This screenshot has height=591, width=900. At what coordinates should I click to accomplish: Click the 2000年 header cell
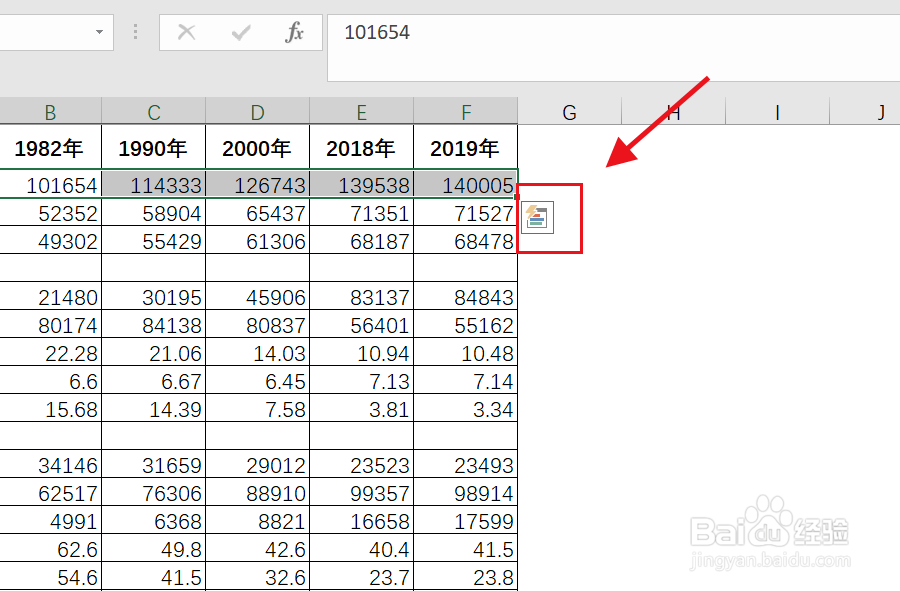pyautogui.click(x=258, y=147)
